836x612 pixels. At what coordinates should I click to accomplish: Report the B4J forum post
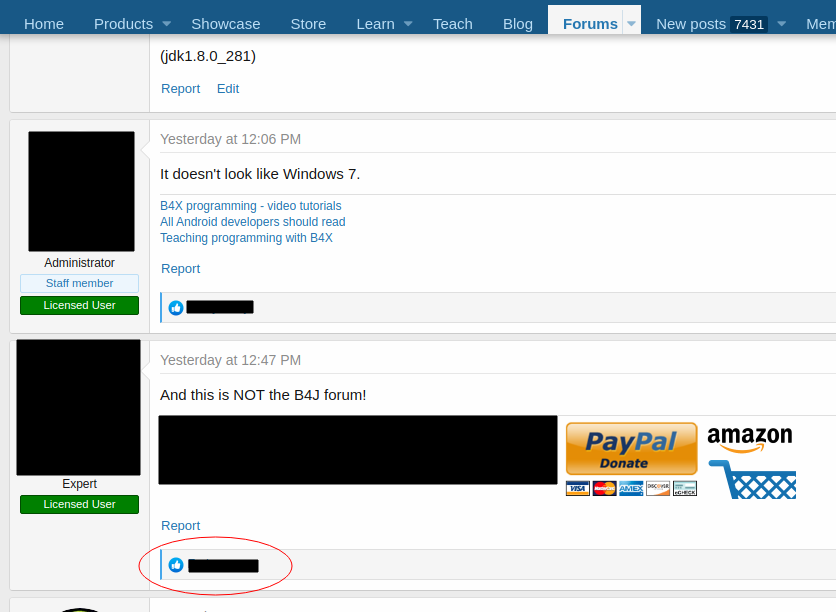pyautogui.click(x=180, y=526)
